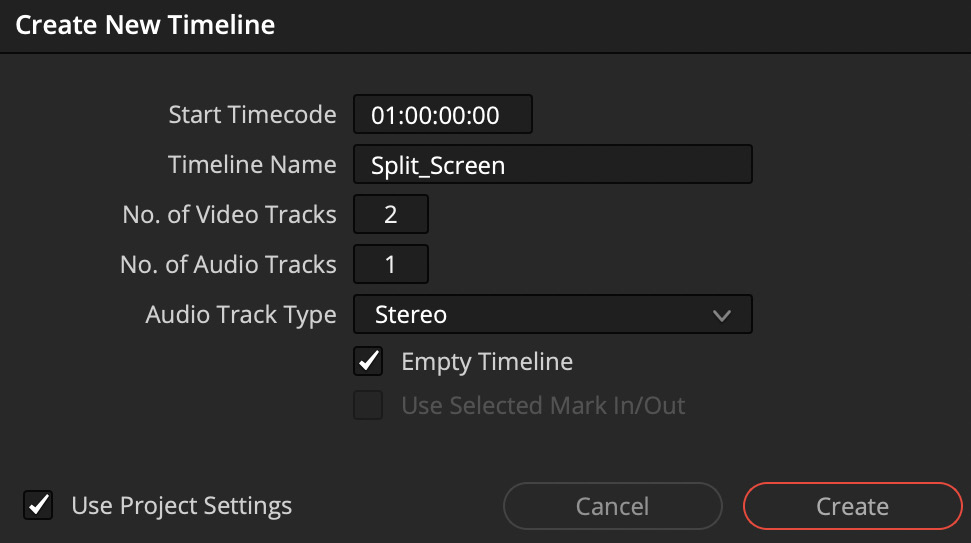Click the No. of Audio Tracks label
The height and width of the screenshot is (543, 971).
tap(228, 264)
